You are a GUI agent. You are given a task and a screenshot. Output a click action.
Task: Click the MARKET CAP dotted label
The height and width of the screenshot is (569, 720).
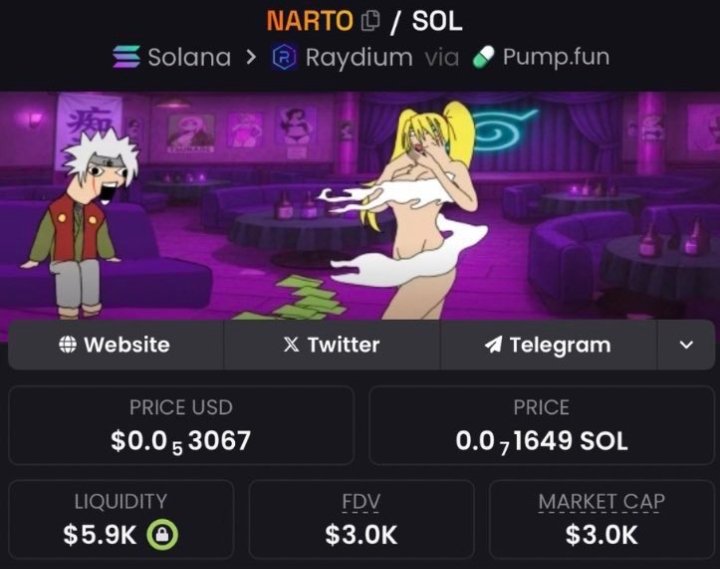[602, 501]
